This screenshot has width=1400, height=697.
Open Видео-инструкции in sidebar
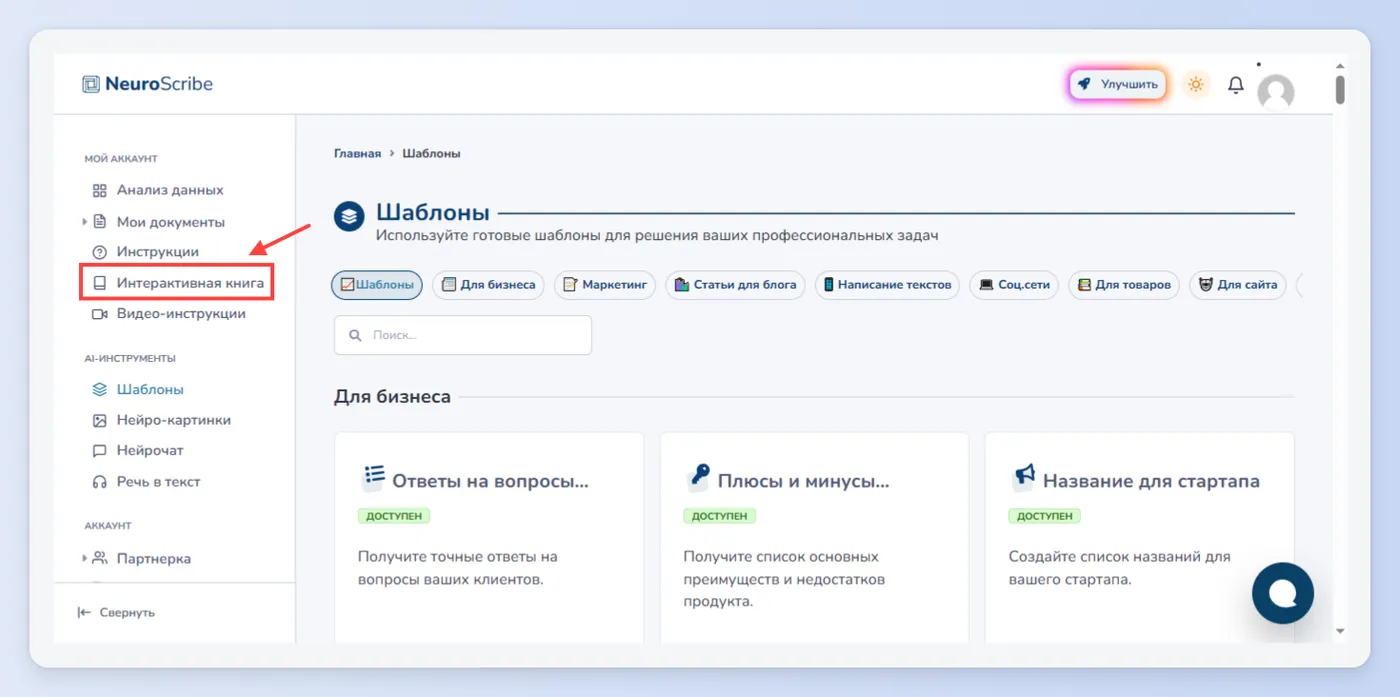point(181,314)
